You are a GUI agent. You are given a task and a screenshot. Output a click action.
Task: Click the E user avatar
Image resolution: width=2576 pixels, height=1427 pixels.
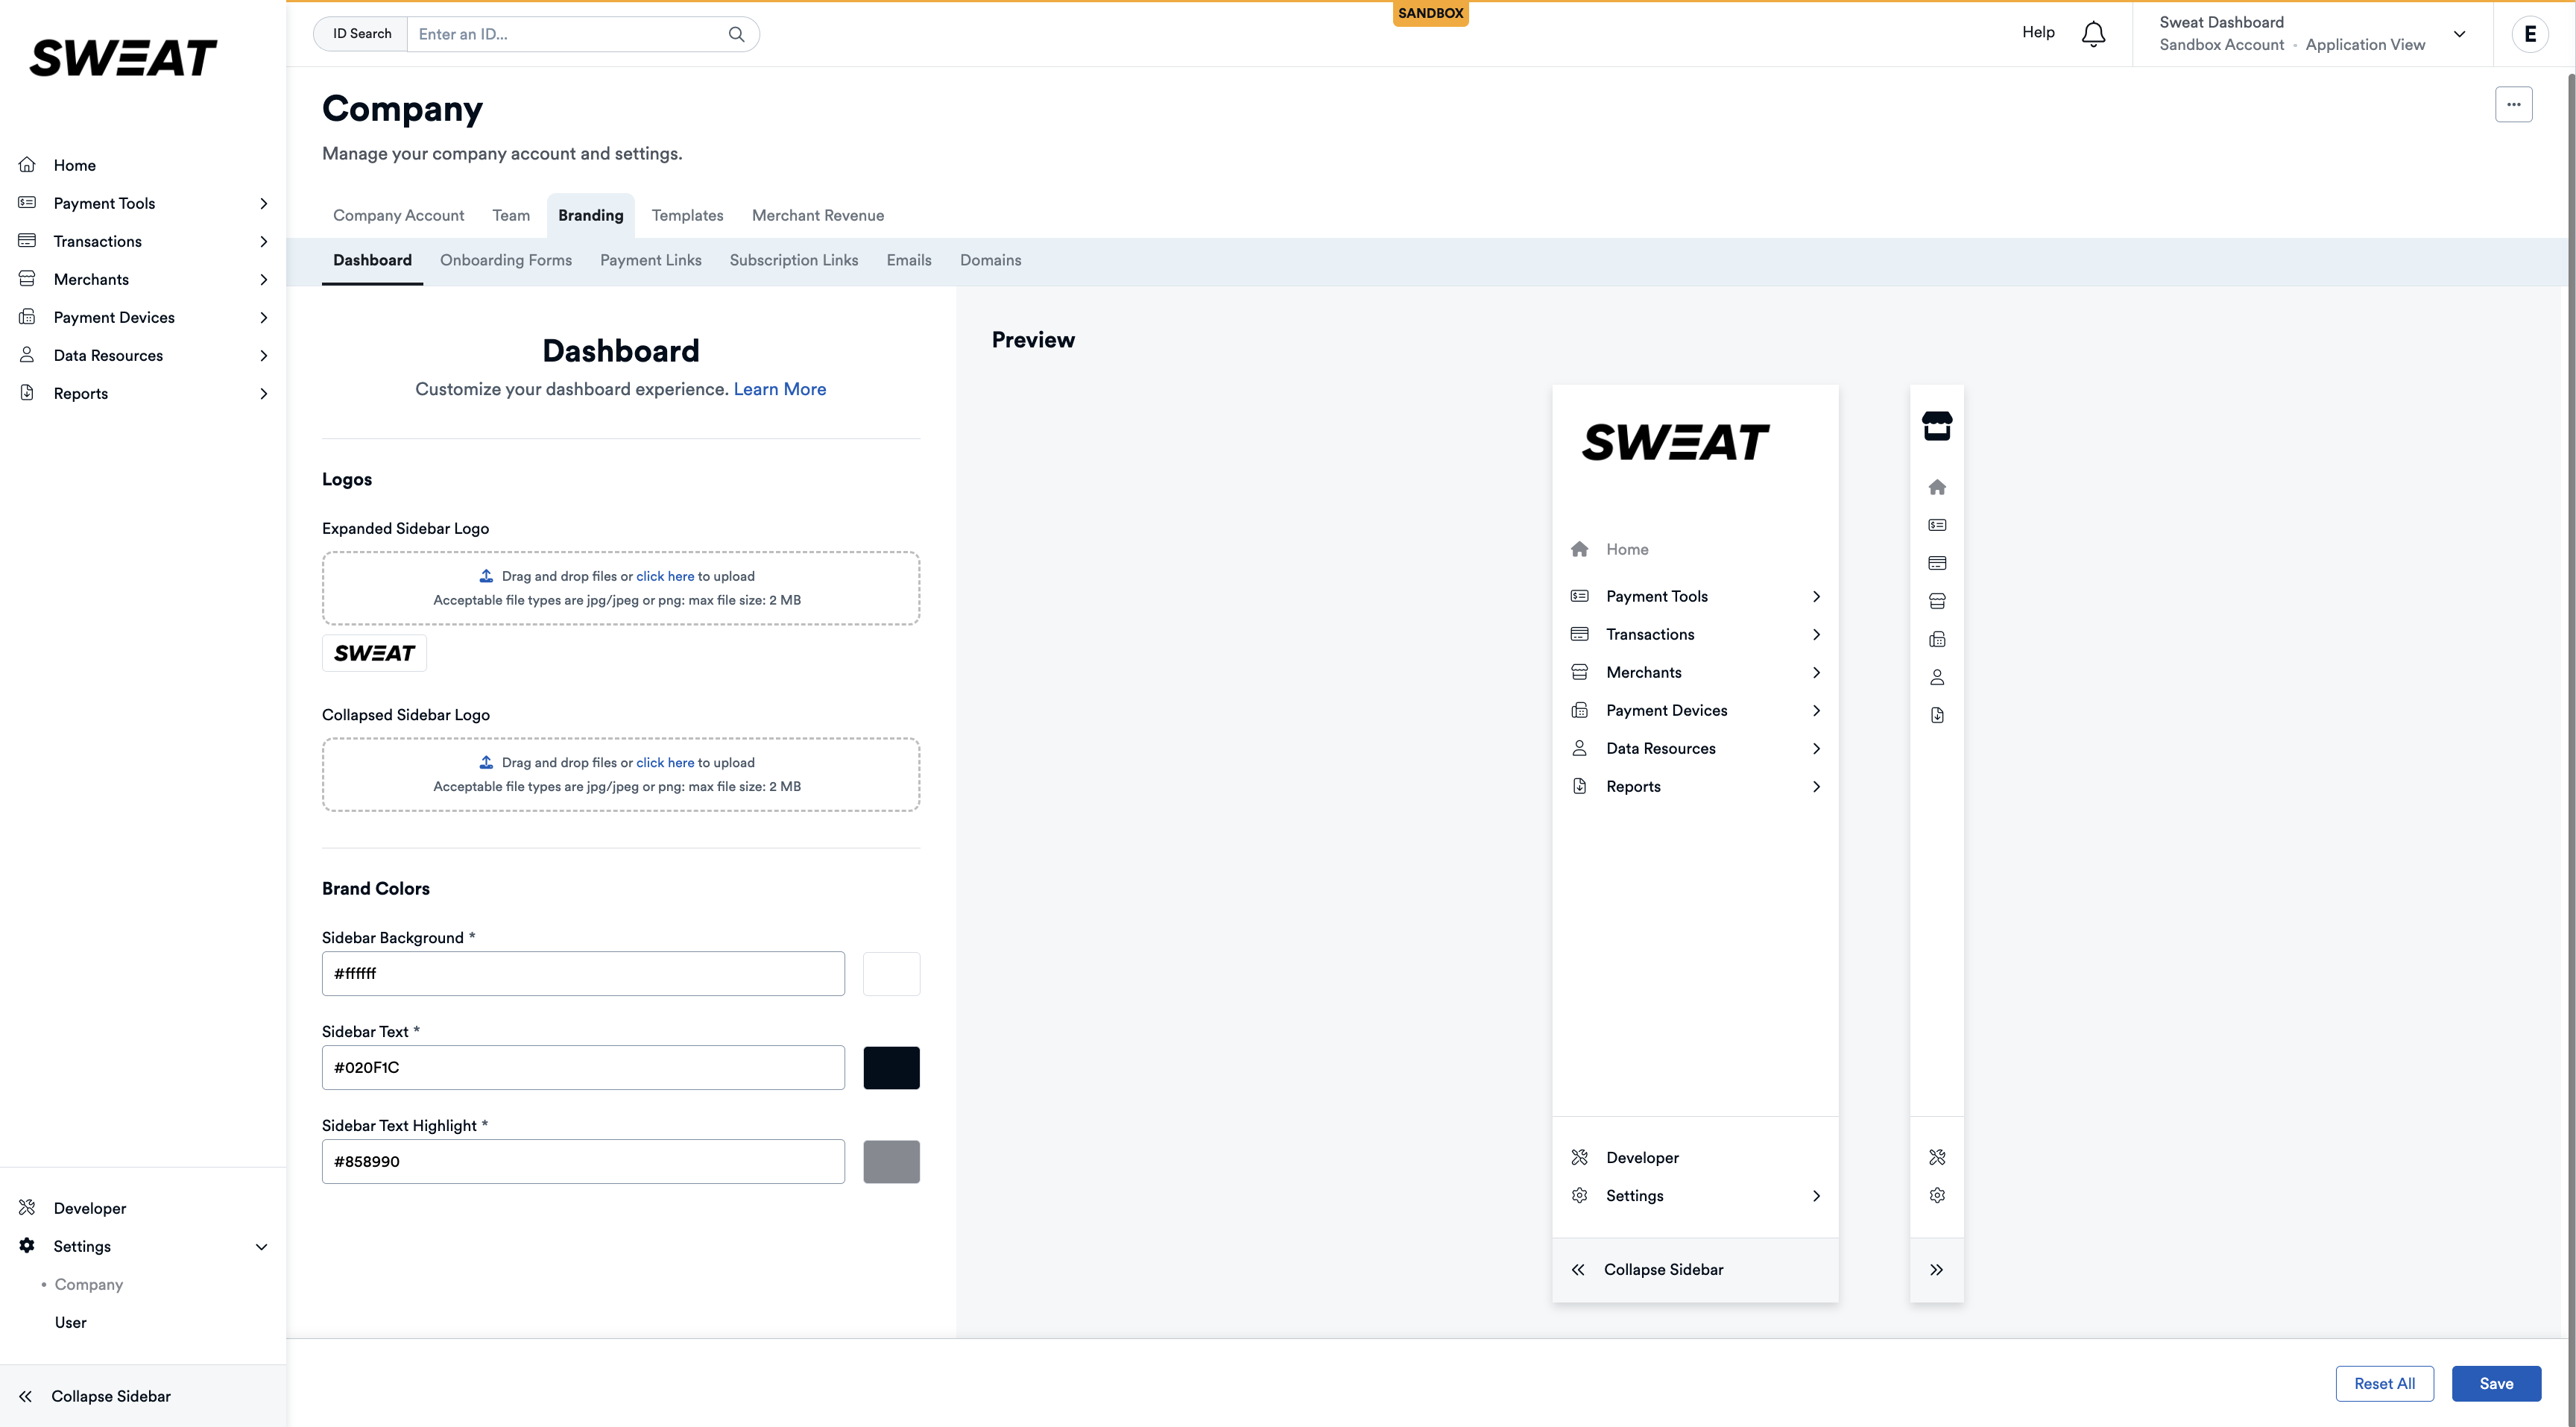click(2530, 34)
